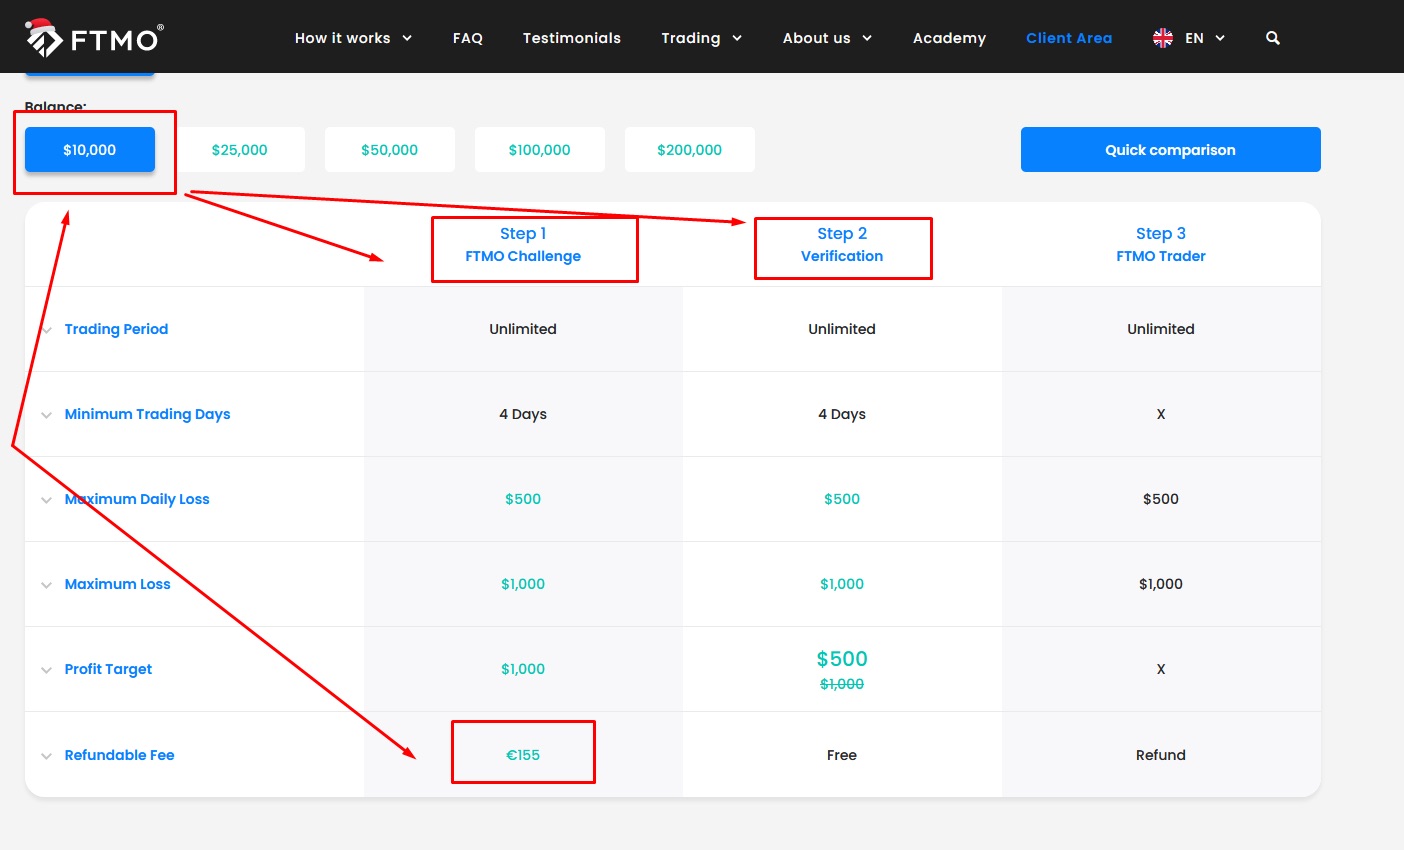Click the Free fee in Verification column
This screenshot has width=1404, height=850.
click(842, 755)
